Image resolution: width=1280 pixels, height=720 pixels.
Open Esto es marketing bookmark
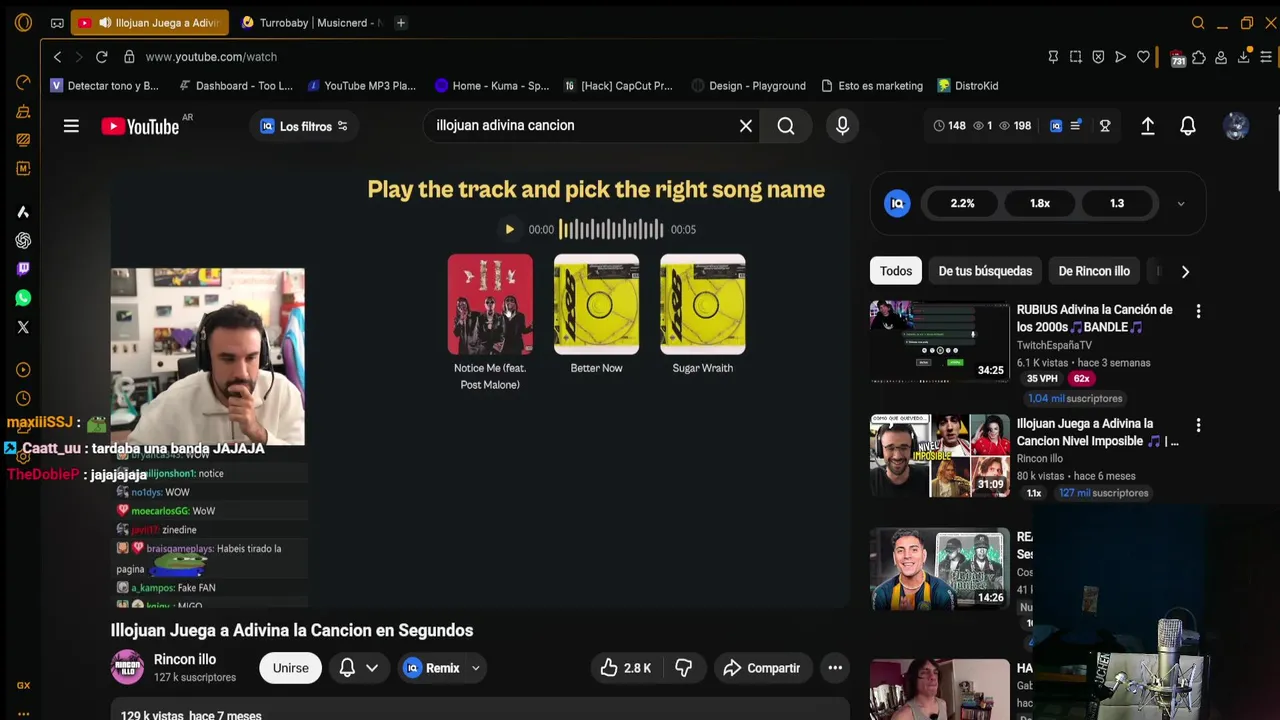[x=872, y=86]
